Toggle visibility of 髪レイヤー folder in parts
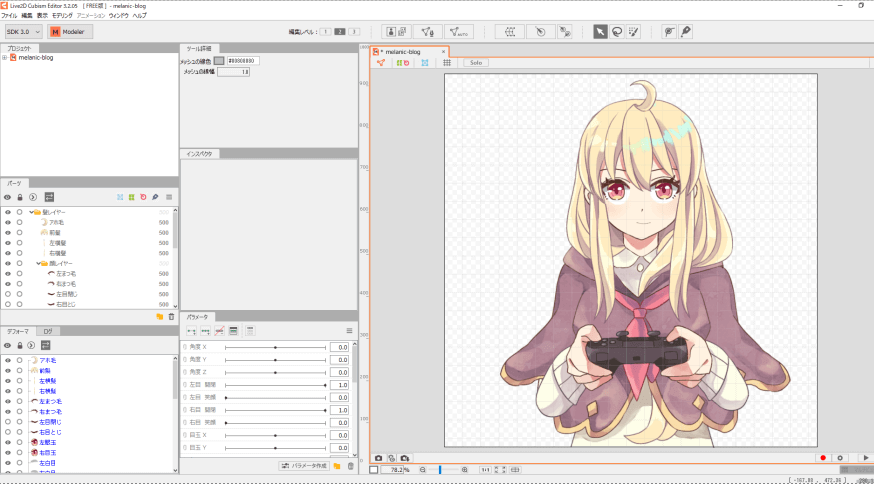This screenshot has width=874, height=484. (8, 212)
